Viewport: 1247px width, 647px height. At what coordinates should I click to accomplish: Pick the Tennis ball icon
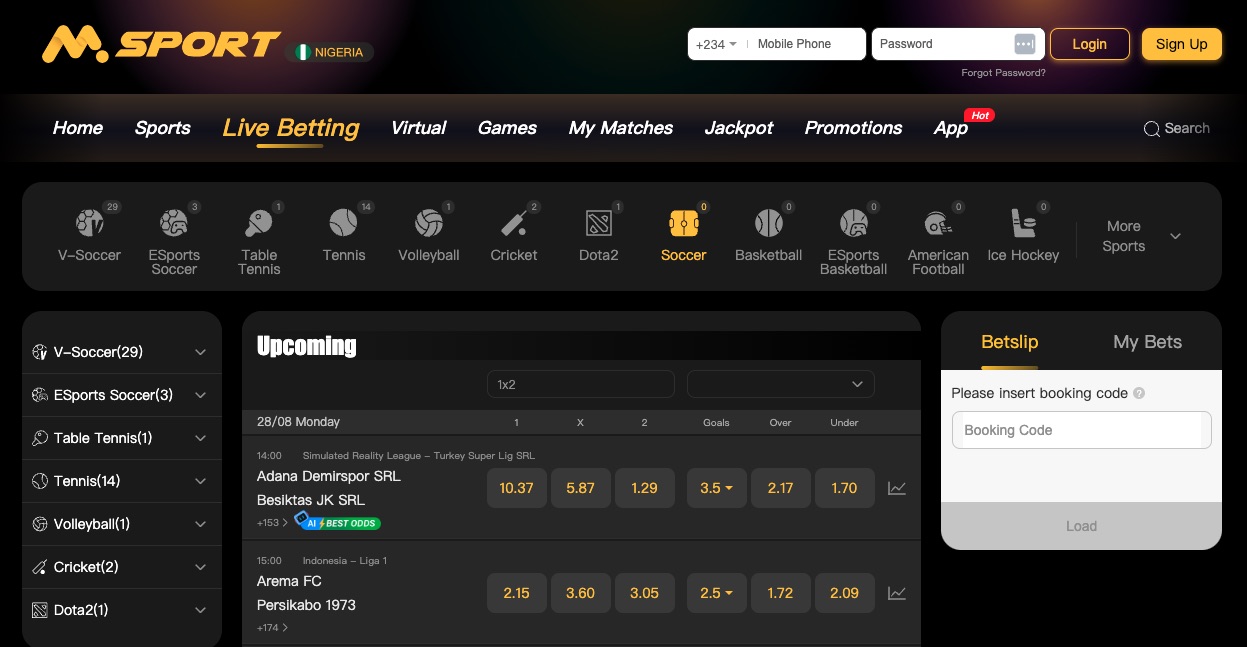(344, 222)
